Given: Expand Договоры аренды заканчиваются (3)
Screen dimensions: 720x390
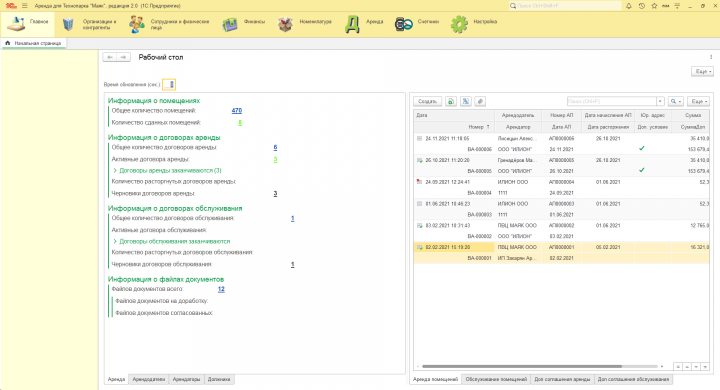Looking at the screenshot, I should tap(115, 170).
